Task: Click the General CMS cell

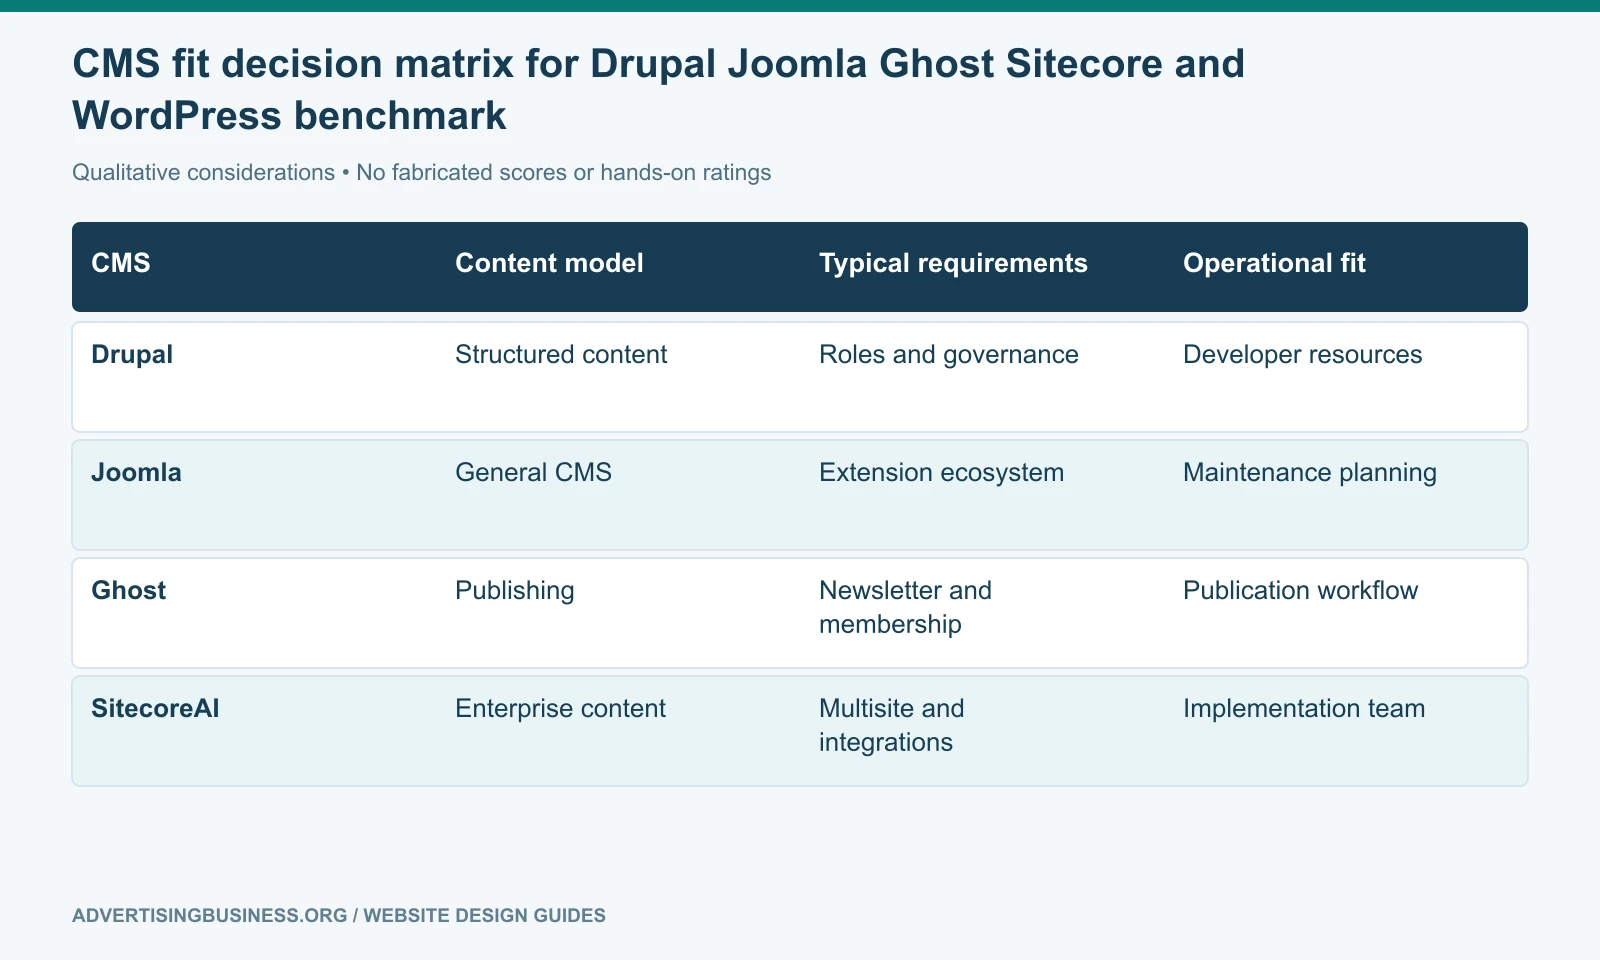Action: click(533, 473)
